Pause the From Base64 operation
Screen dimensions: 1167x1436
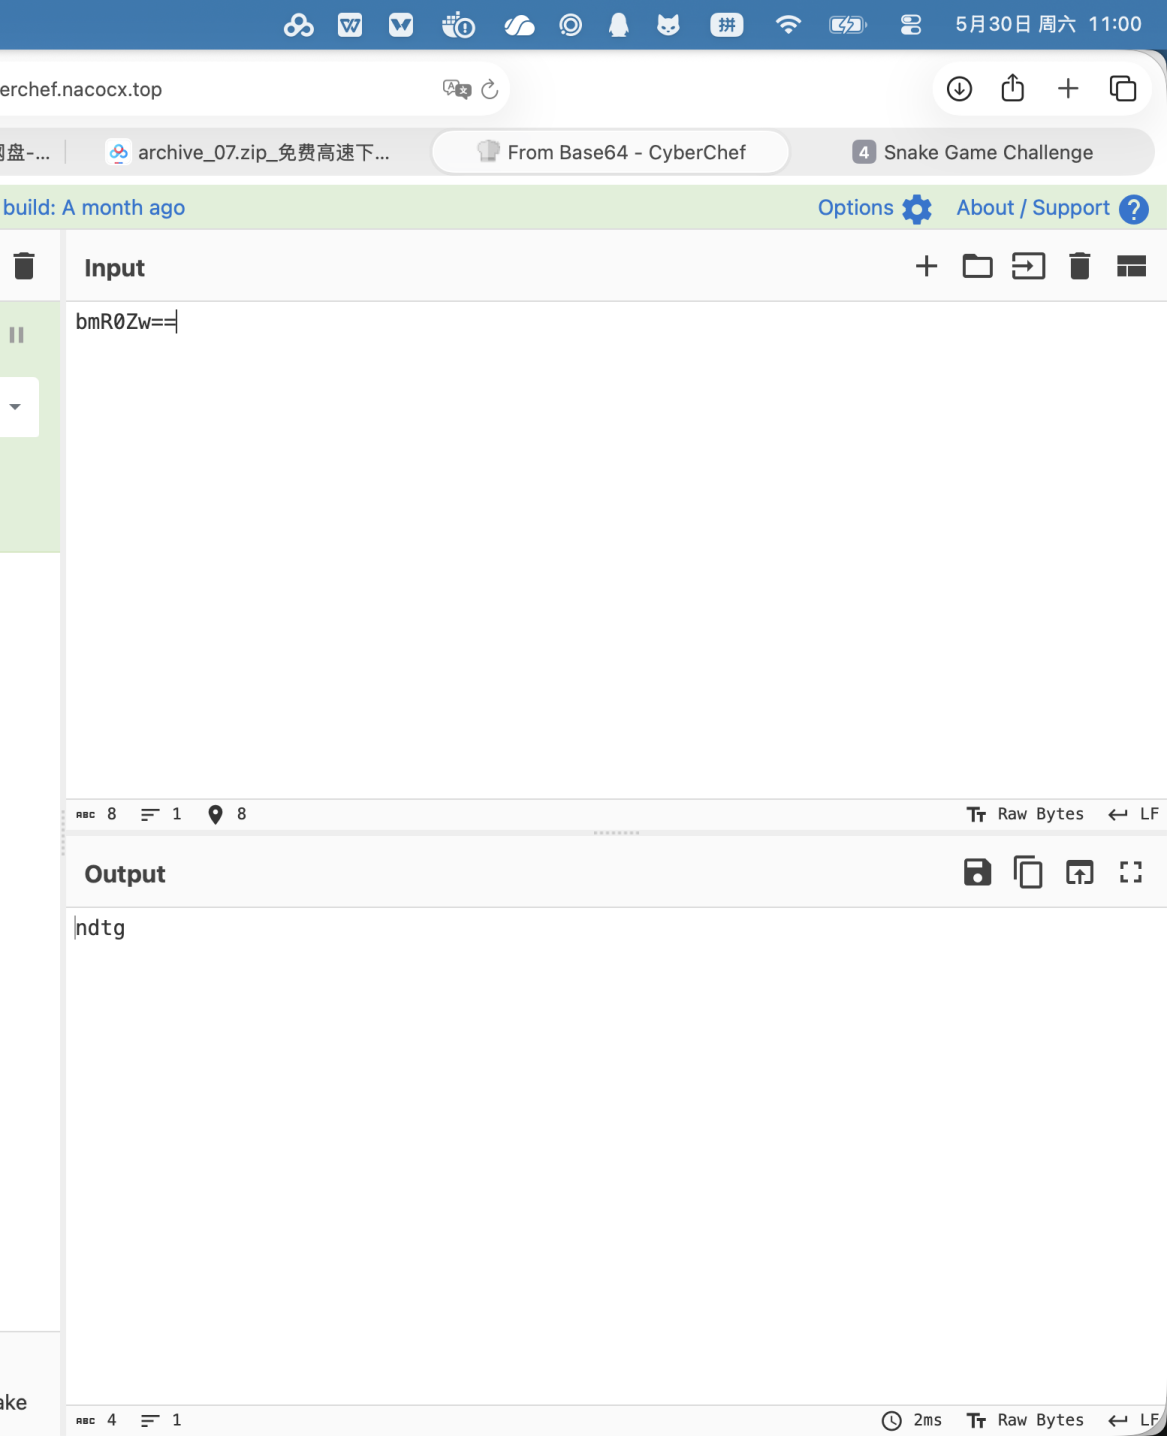[16, 335]
